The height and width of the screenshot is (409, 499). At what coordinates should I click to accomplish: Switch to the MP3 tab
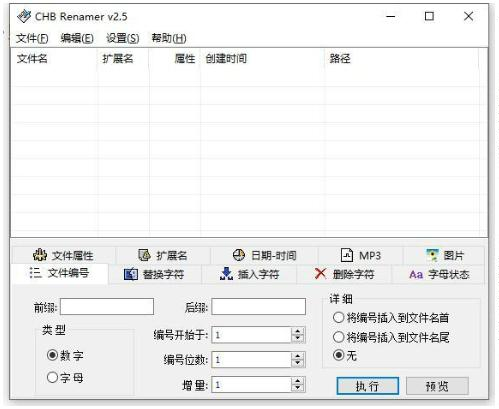point(361,255)
